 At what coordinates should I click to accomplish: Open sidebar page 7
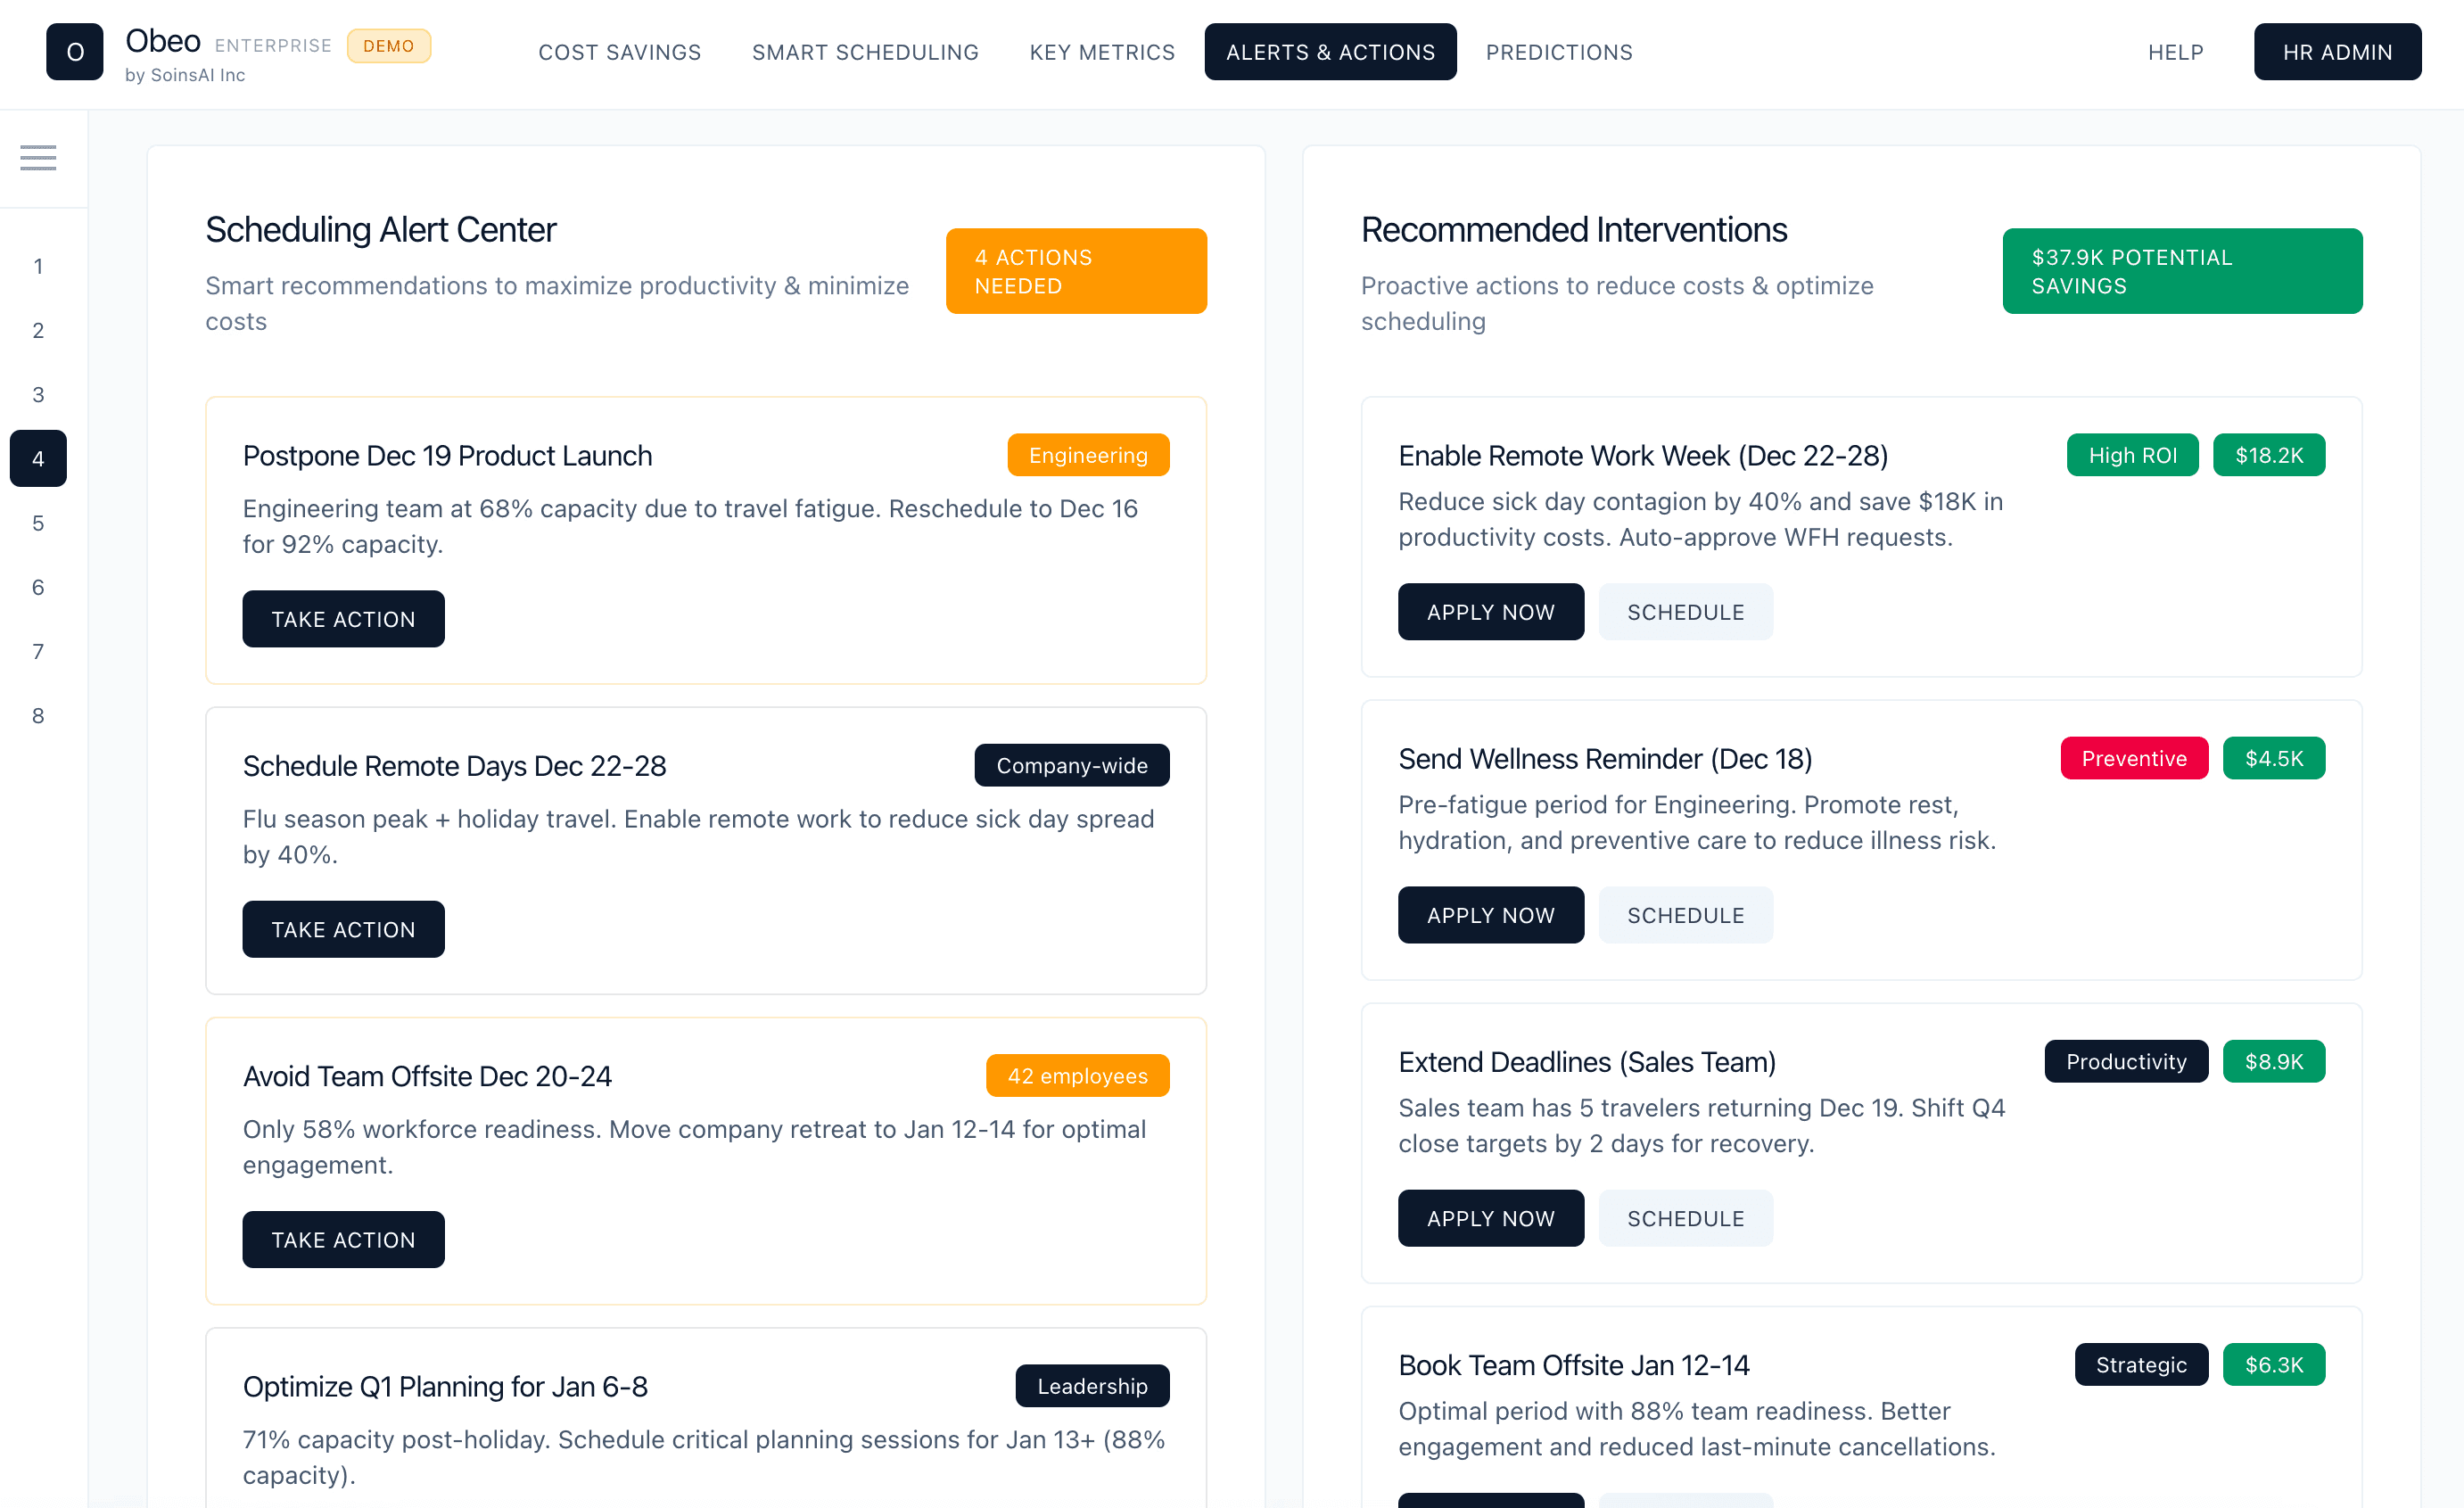tap(38, 651)
